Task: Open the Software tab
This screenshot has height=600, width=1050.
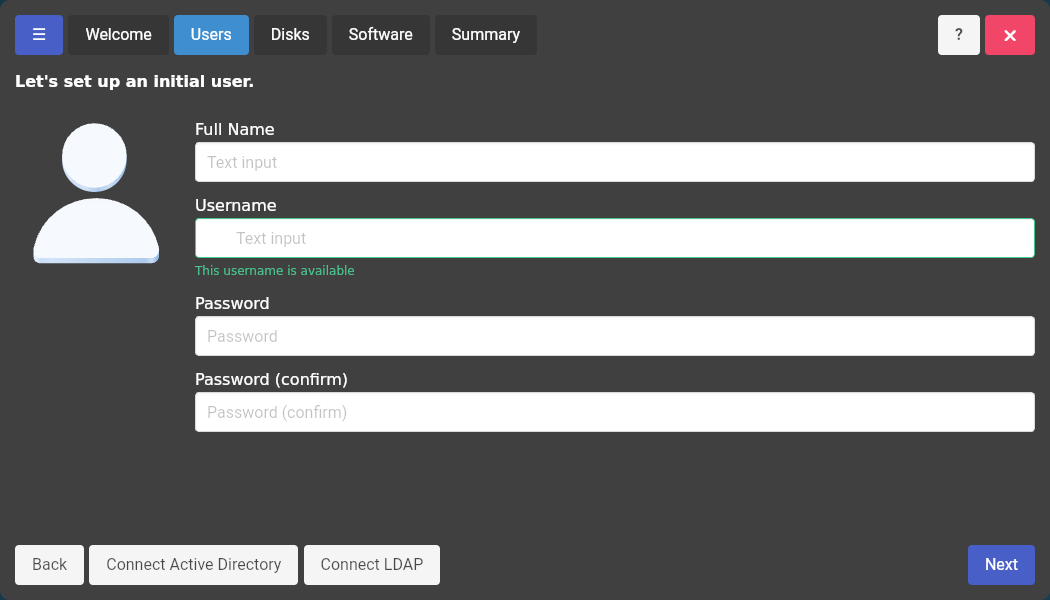Action: pos(380,35)
